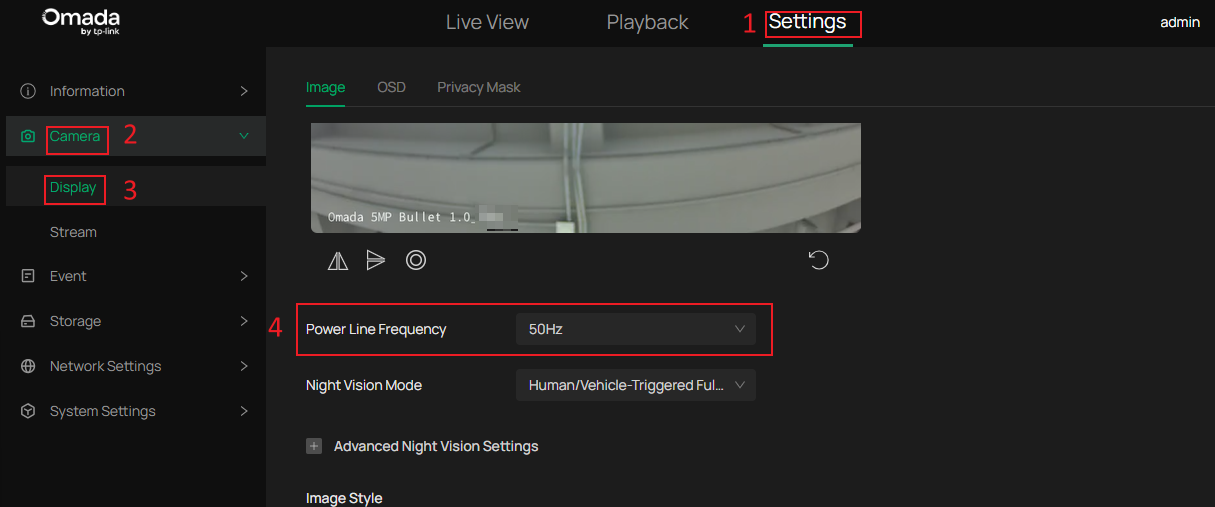1215x507 pixels.
Task: Click the Night Vision Mode label
Action: (x=364, y=385)
